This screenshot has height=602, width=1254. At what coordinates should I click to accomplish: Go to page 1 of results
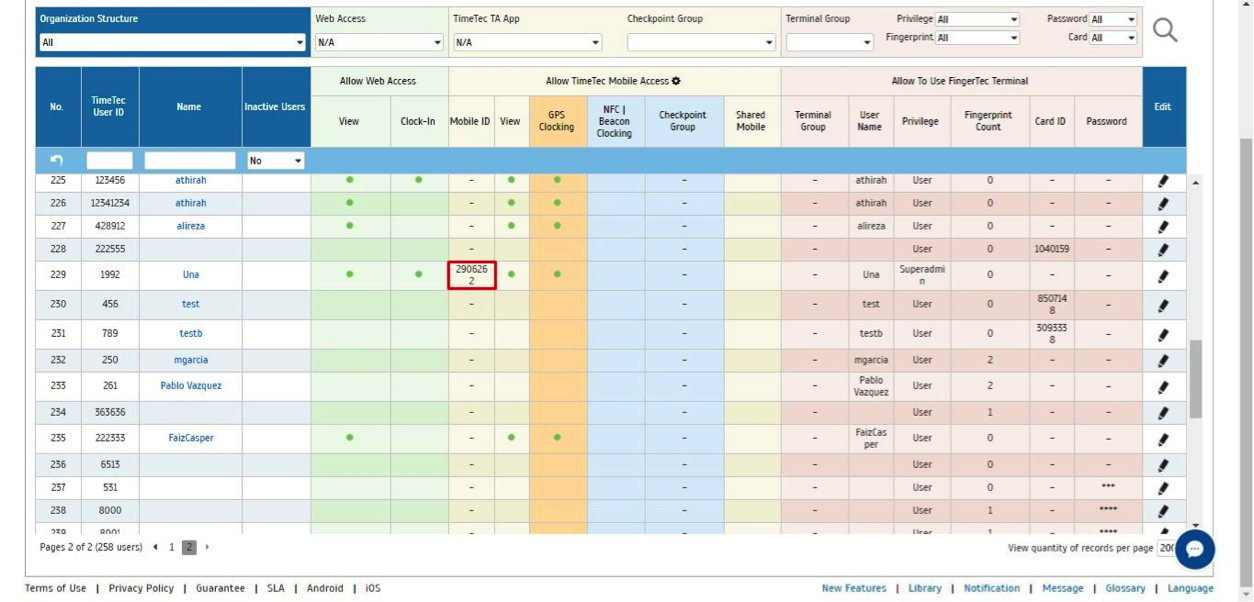(x=171, y=547)
